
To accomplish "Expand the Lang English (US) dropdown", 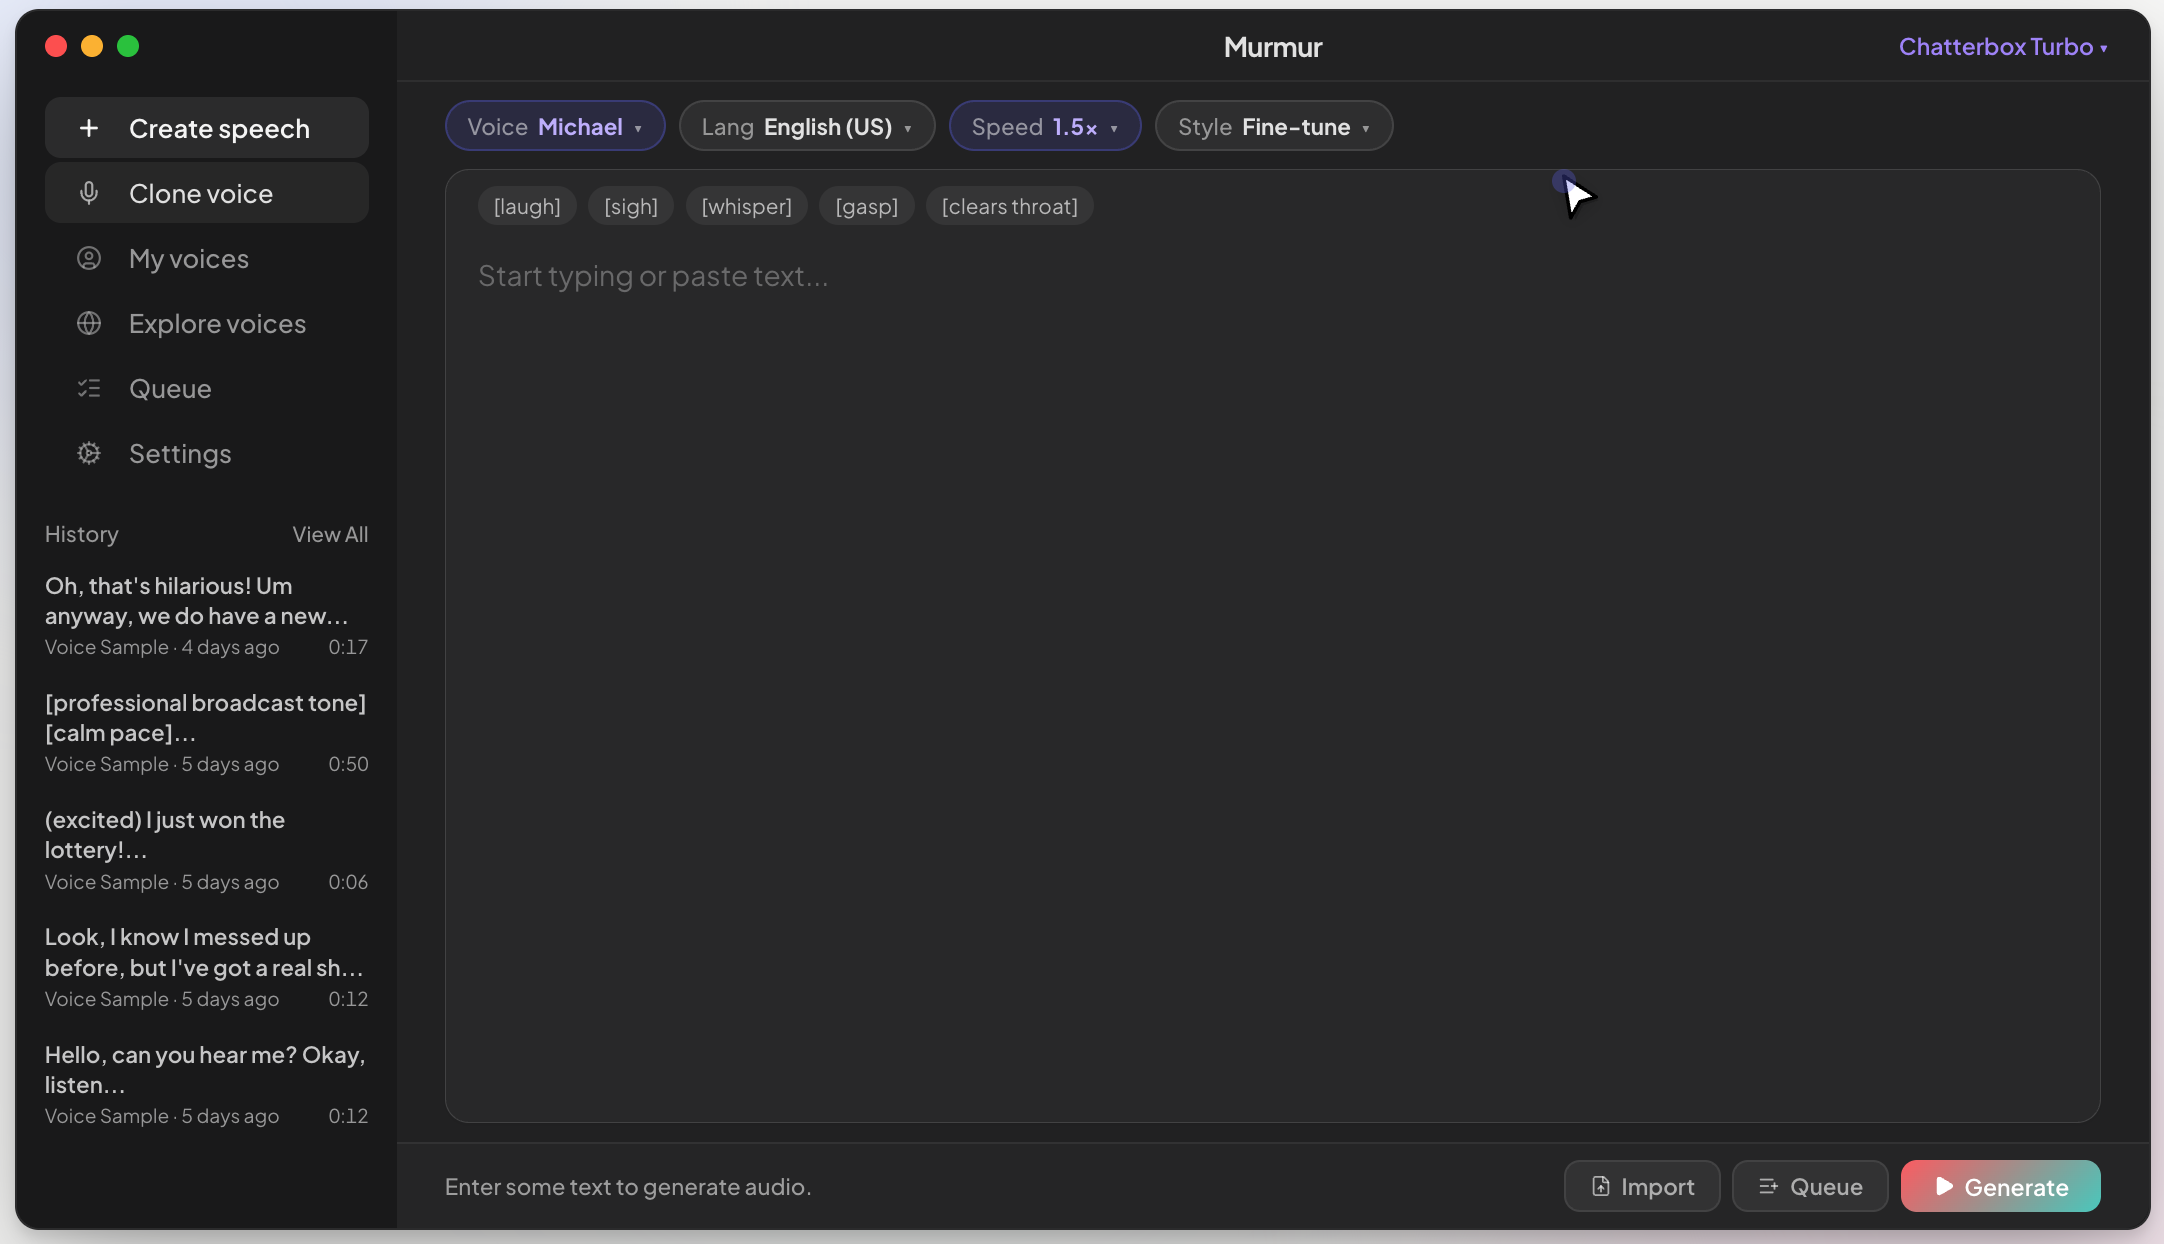I will (x=806, y=126).
